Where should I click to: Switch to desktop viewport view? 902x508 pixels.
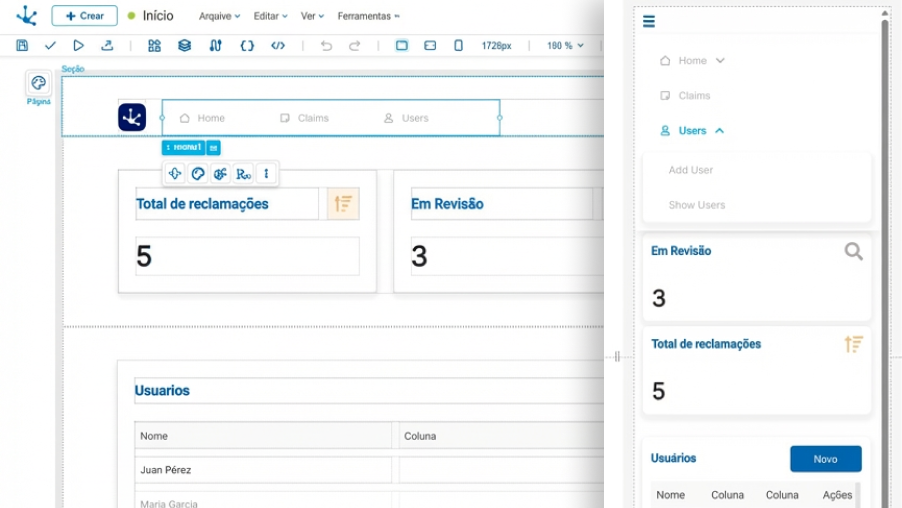pyautogui.click(x=402, y=46)
